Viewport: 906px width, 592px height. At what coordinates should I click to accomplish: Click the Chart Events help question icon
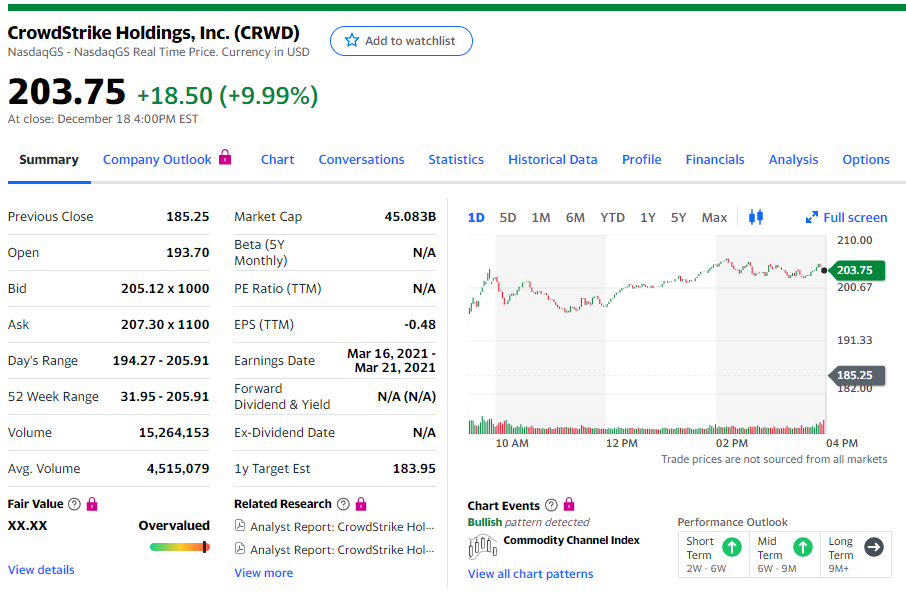(x=551, y=506)
